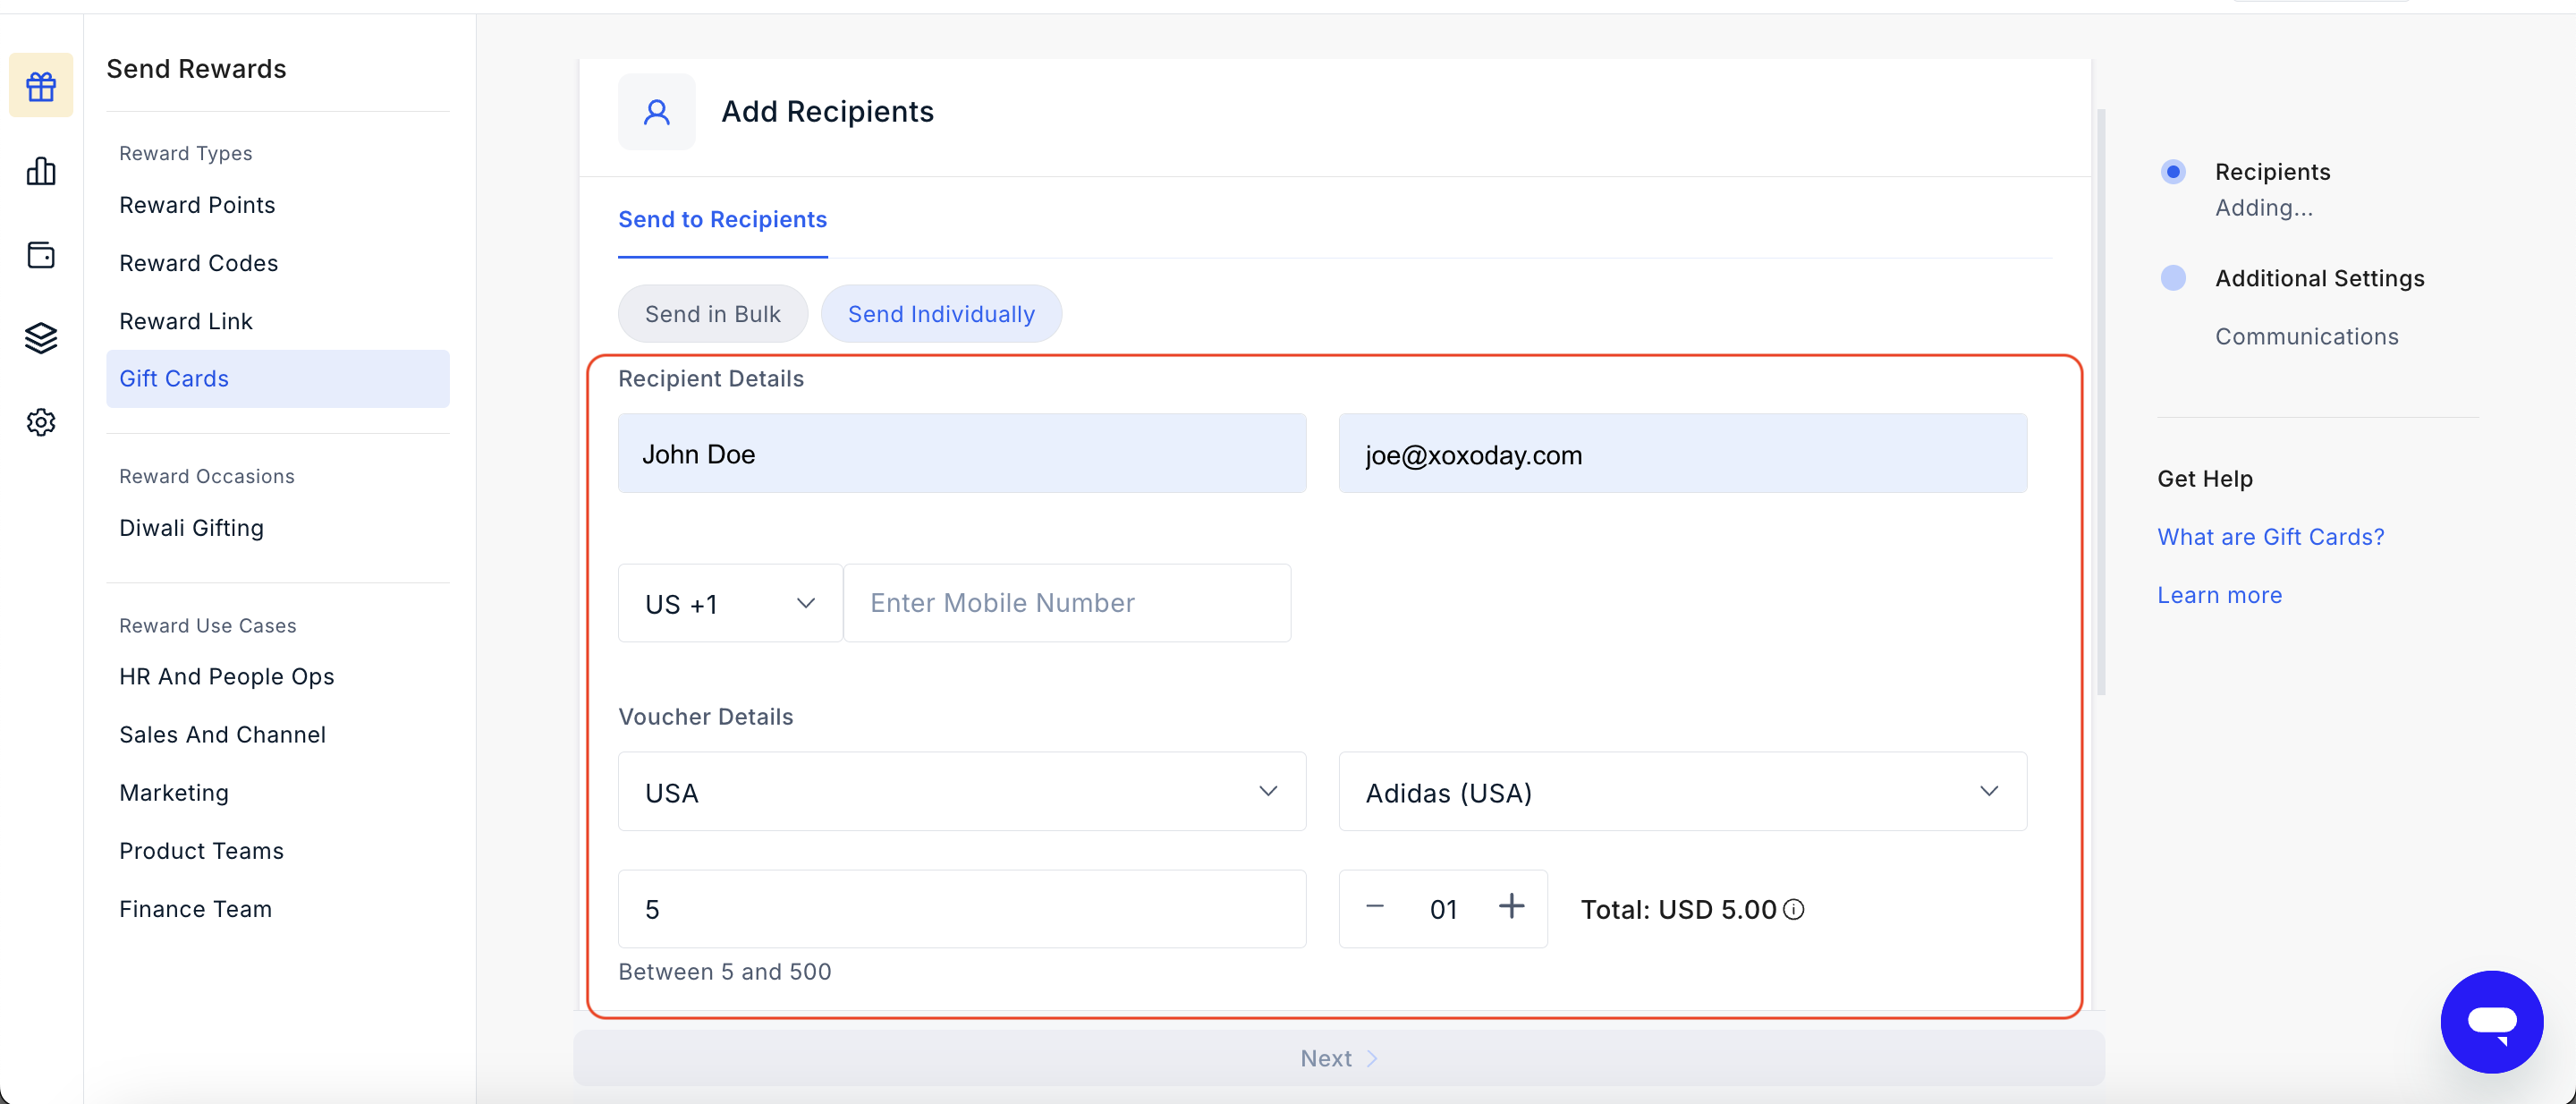This screenshot has height=1104, width=2576.
Task: Open Finance Team use case
Action: point(195,909)
